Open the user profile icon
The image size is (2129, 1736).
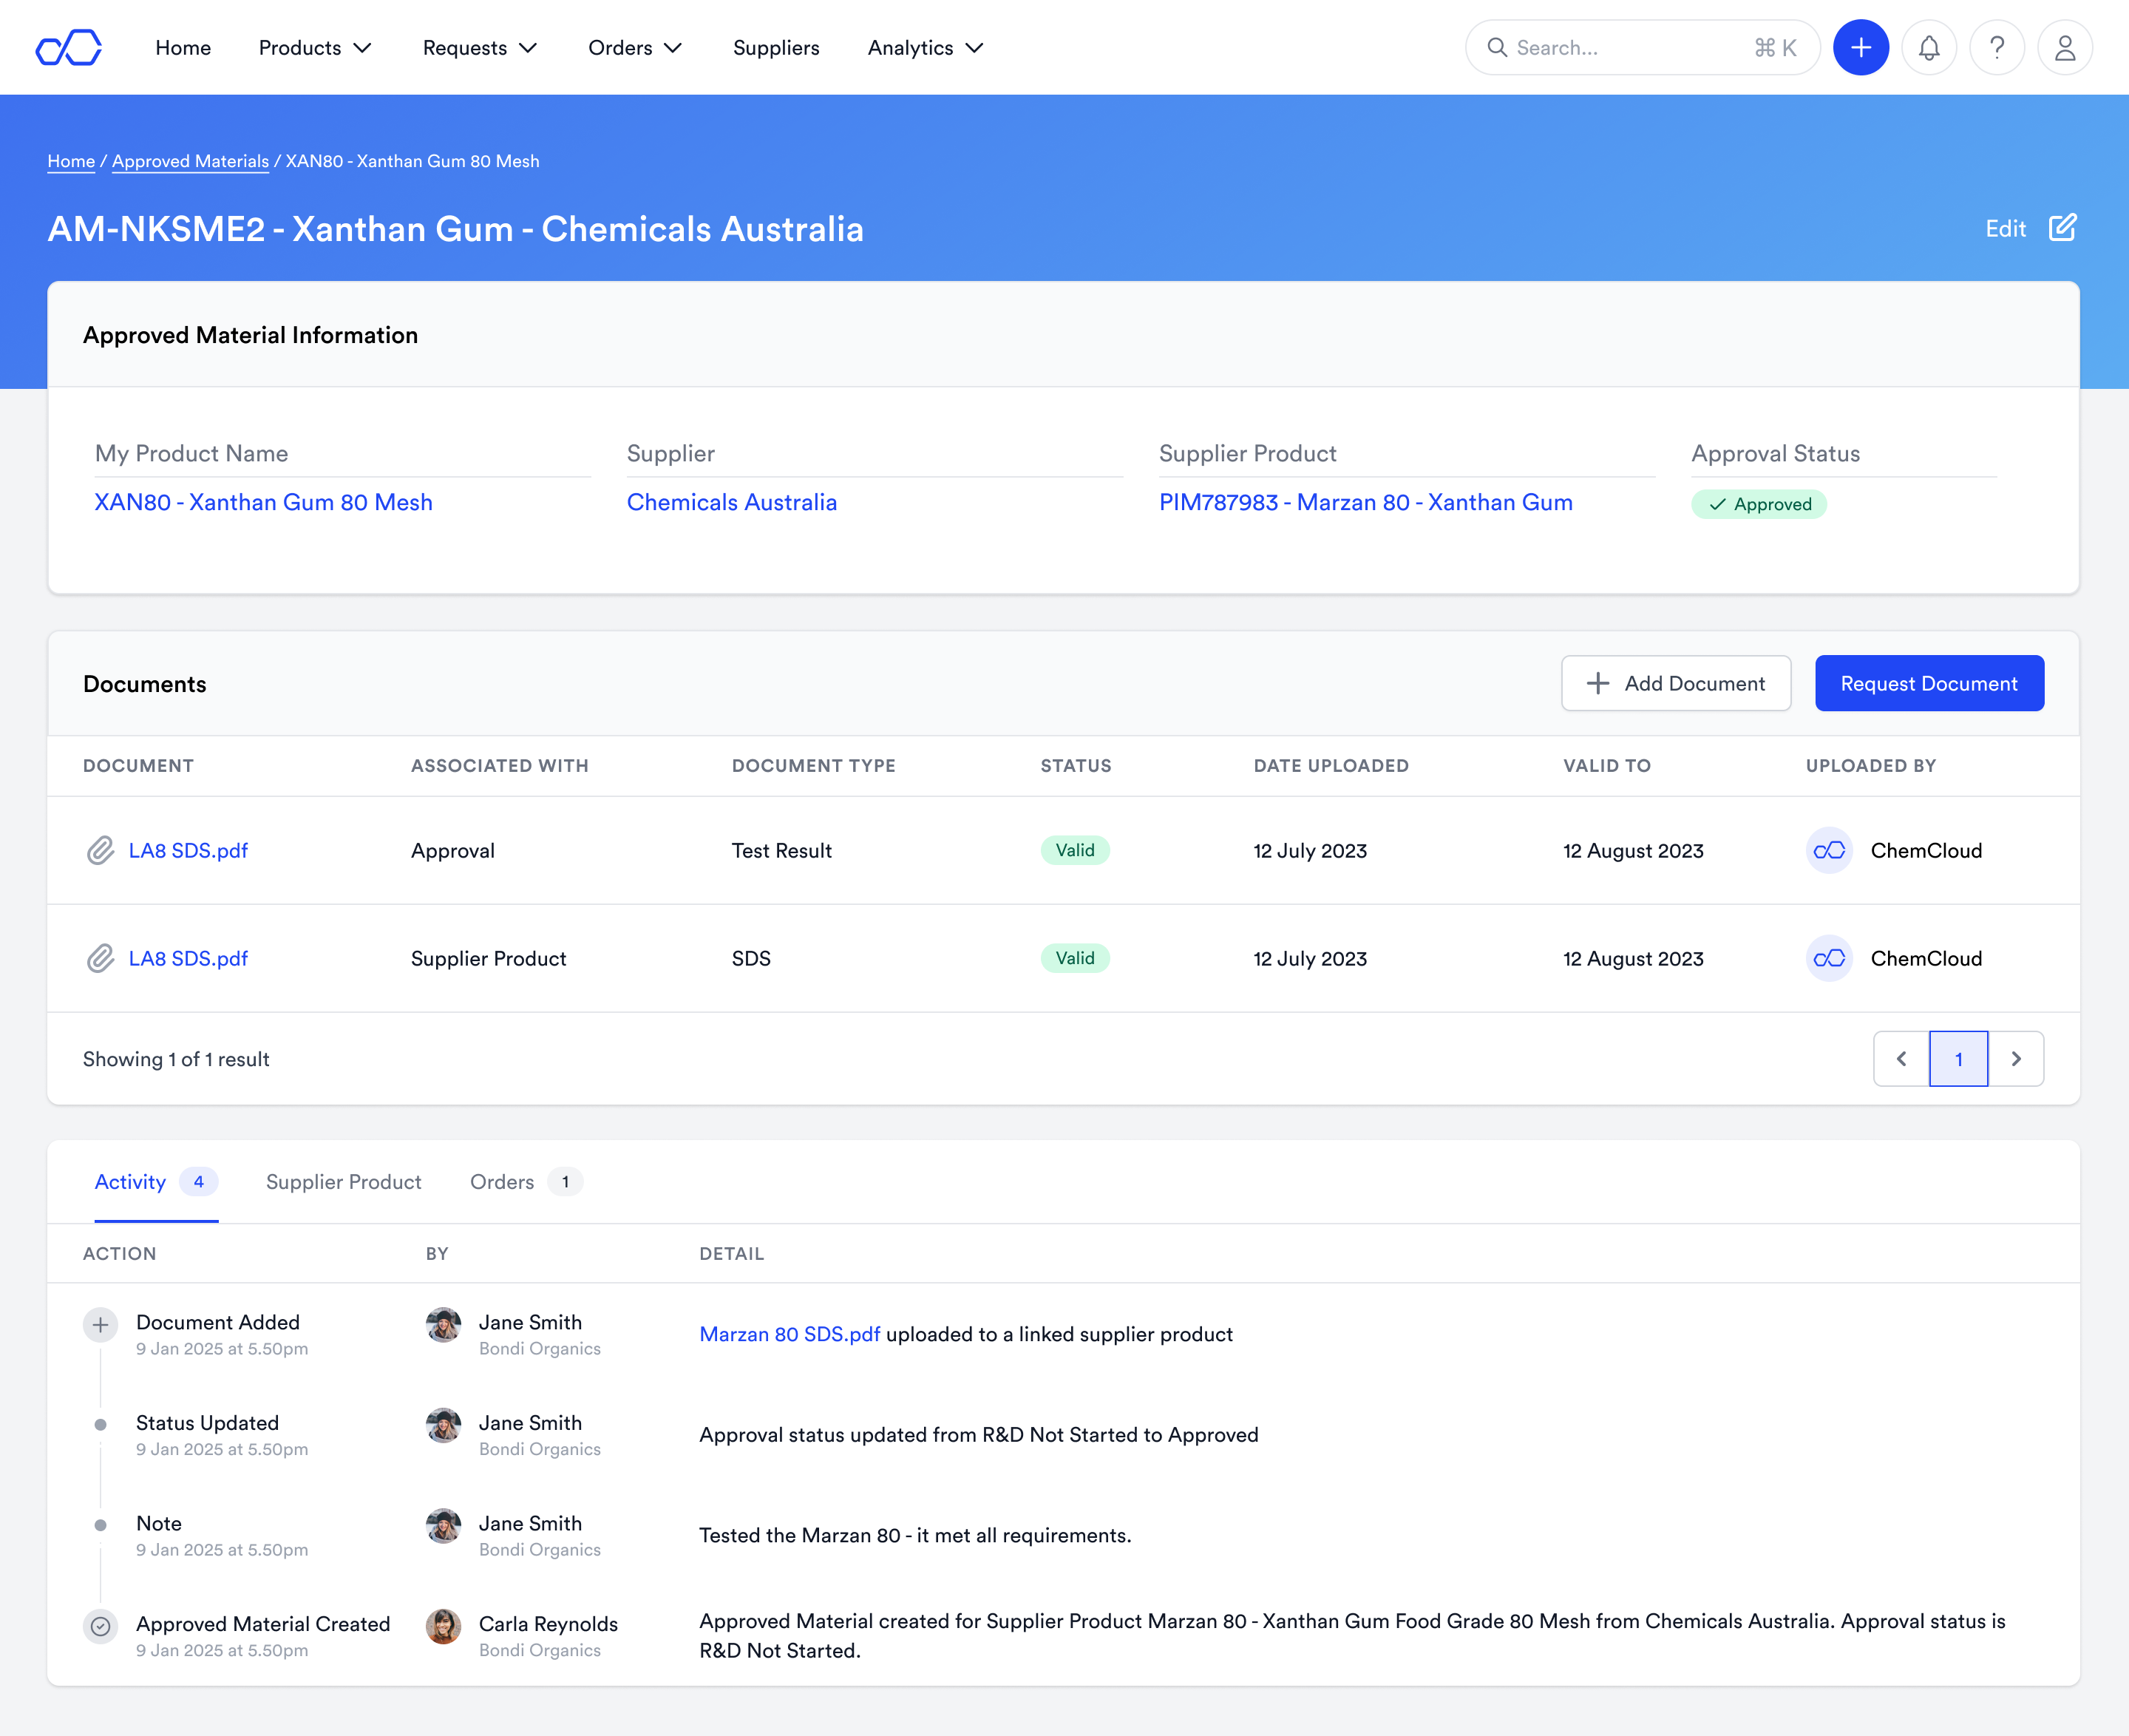[x=2065, y=47]
